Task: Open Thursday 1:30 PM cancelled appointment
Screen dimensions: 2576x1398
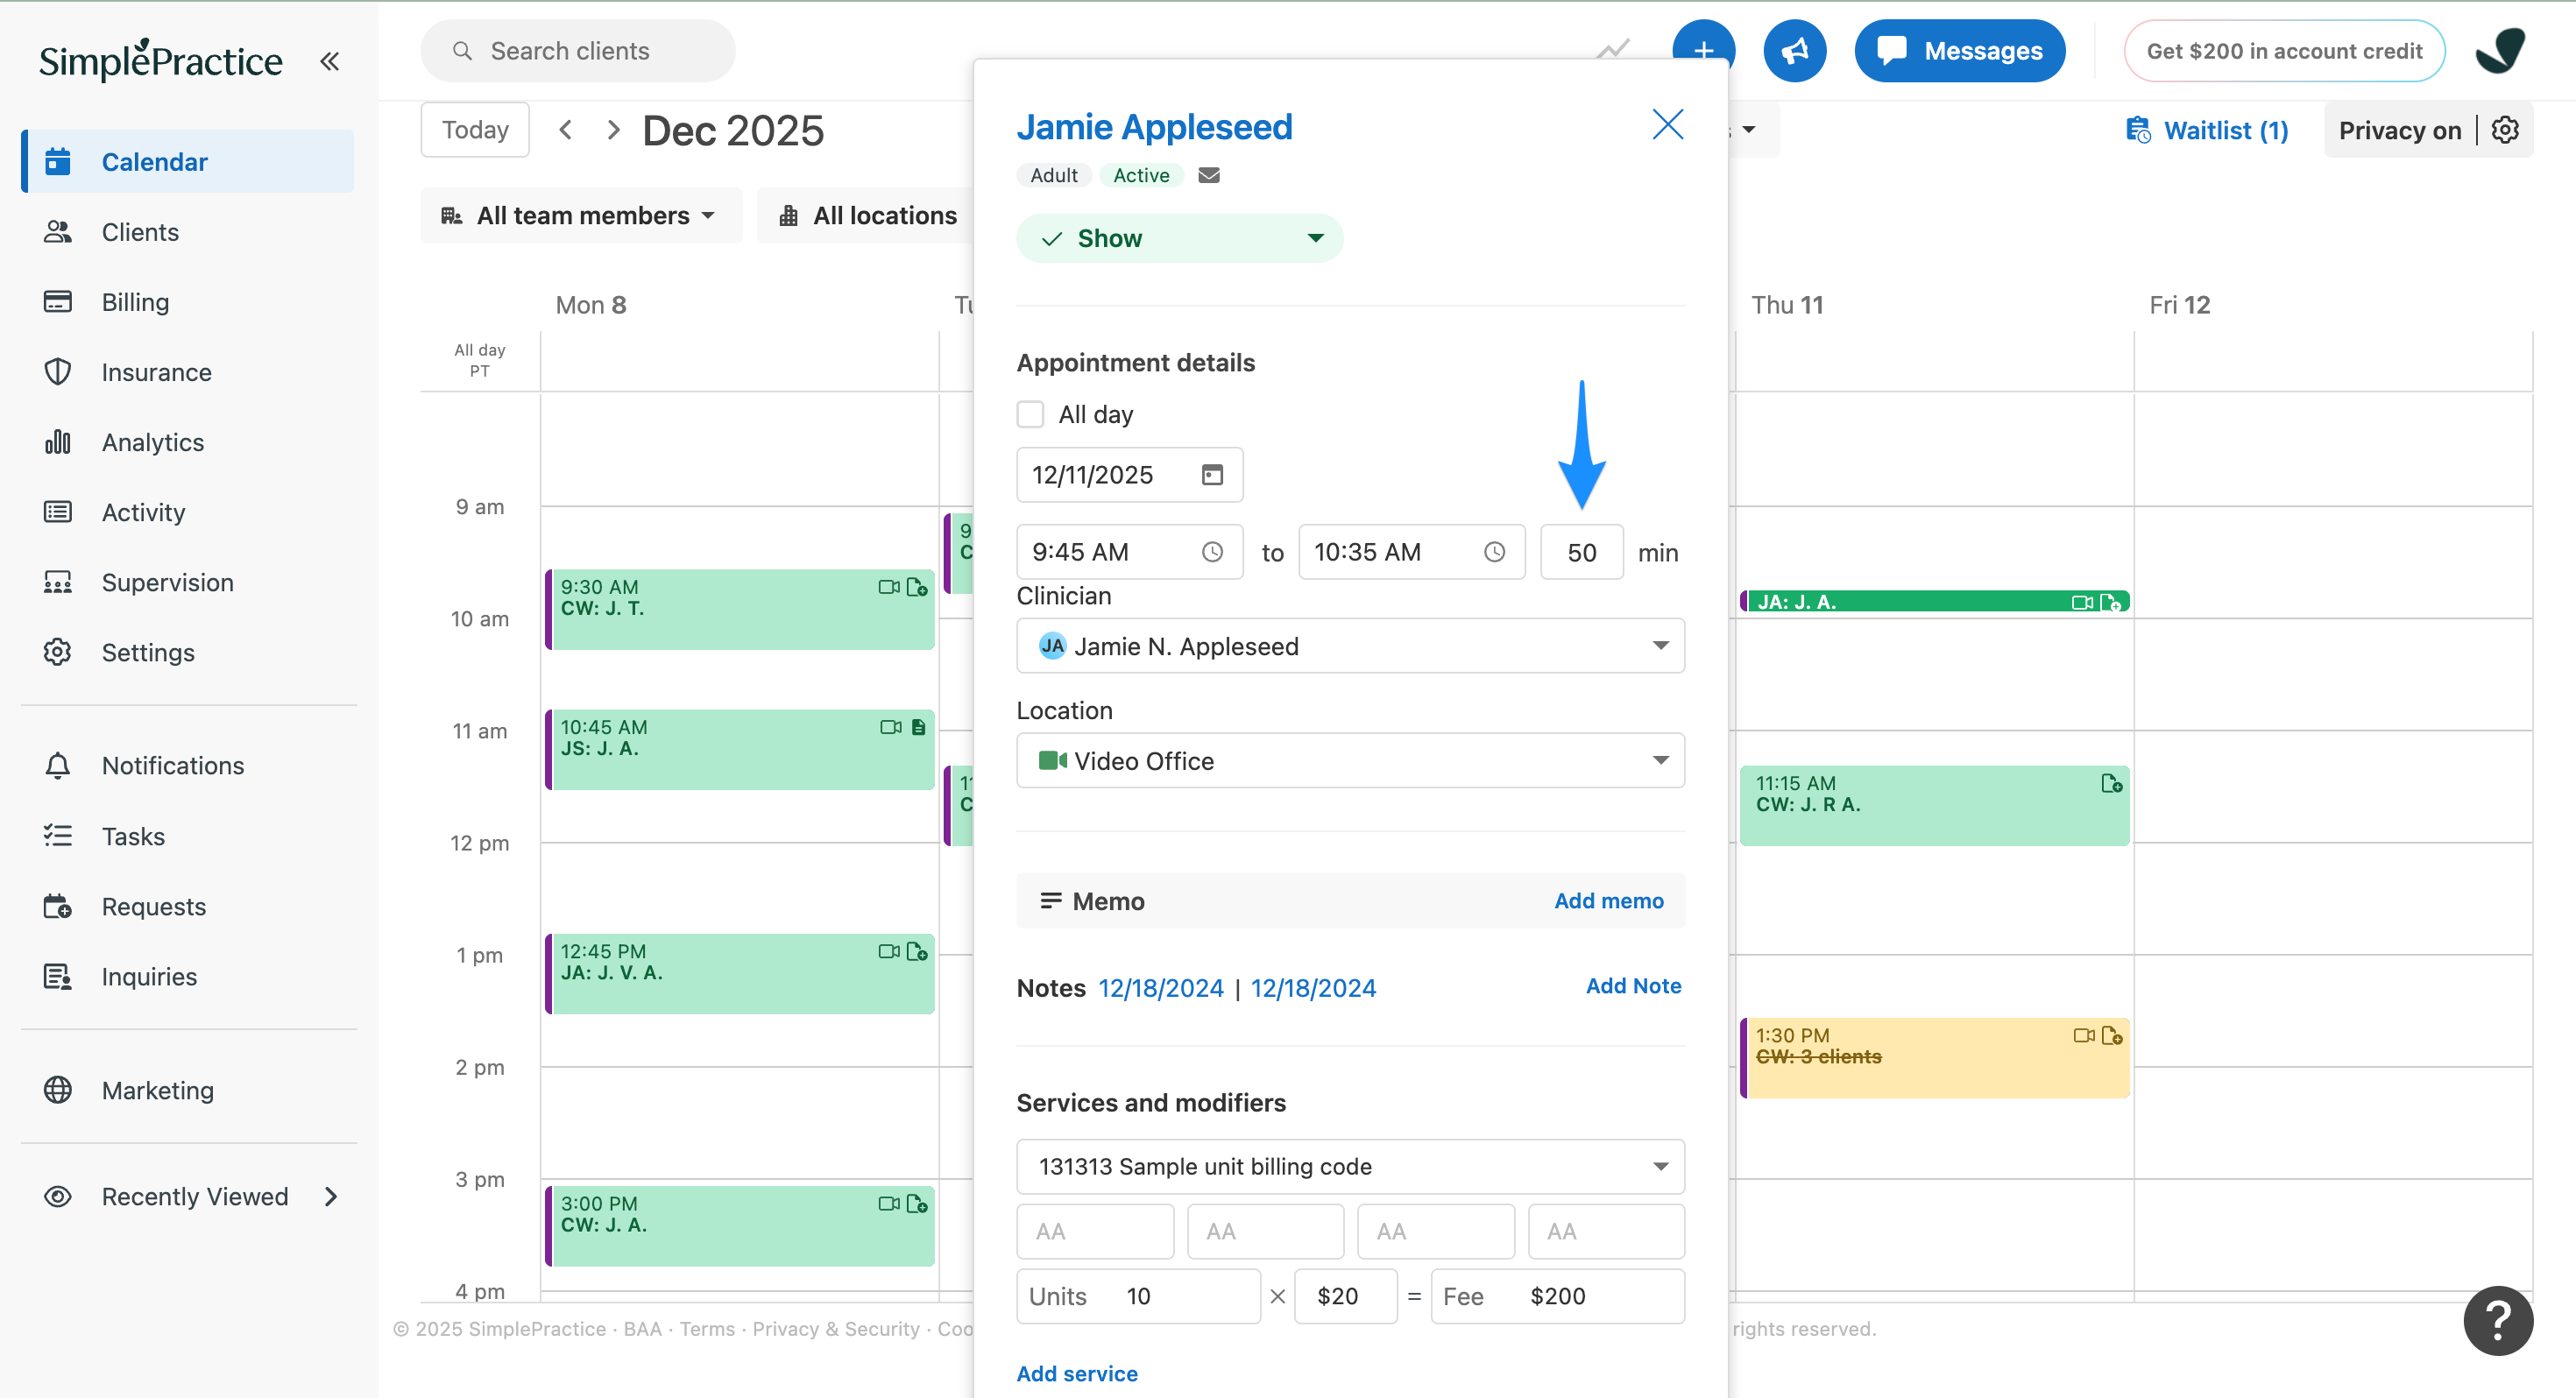Action: click(1934, 1058)
